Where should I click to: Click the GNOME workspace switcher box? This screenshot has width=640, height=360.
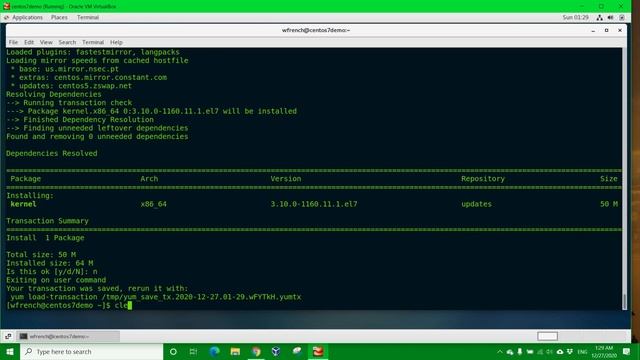[x=547, y=336]
